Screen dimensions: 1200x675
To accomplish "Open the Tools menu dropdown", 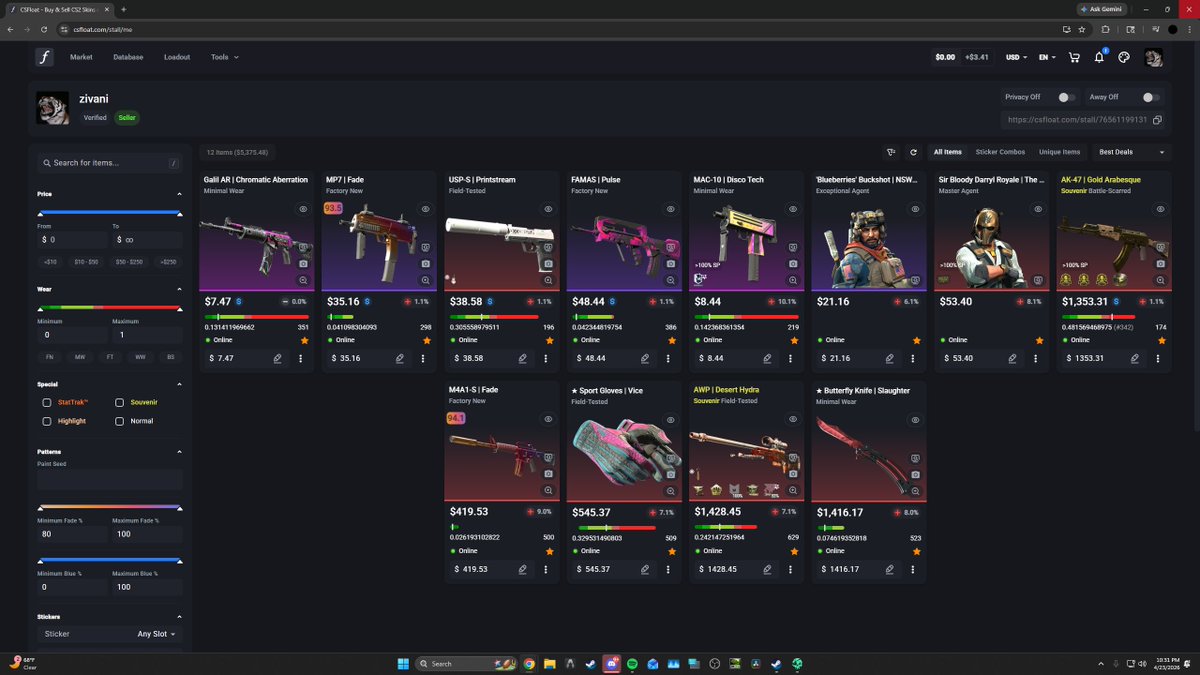I will (x=224, y=57).
